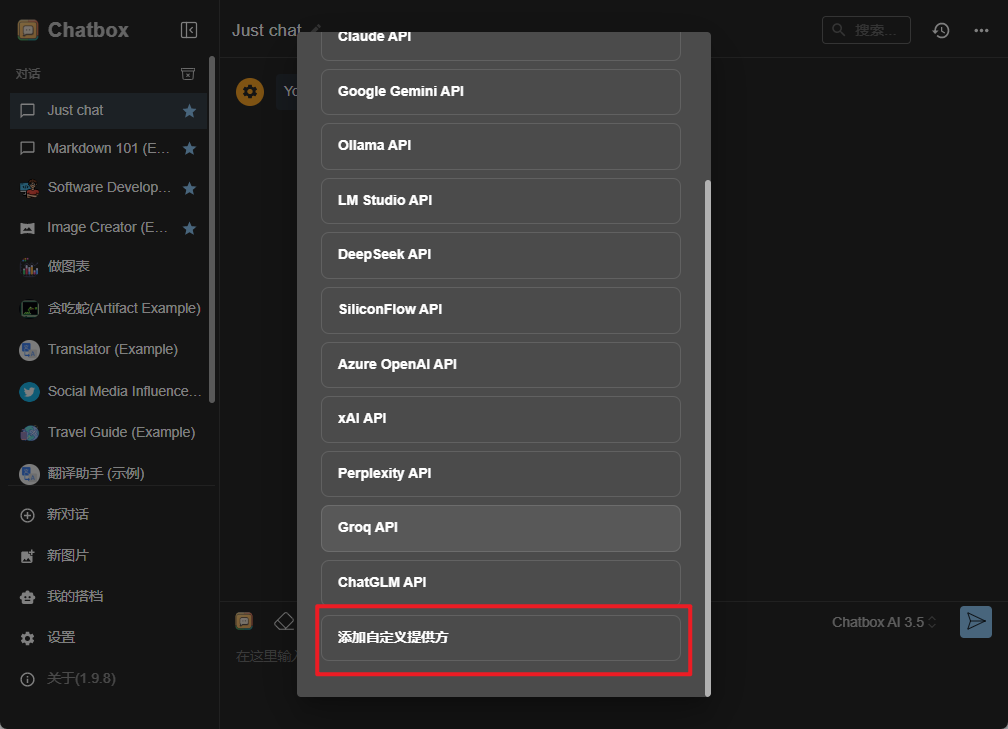
Task: Click the 新对话 plus circle icon
Action: 27,516
